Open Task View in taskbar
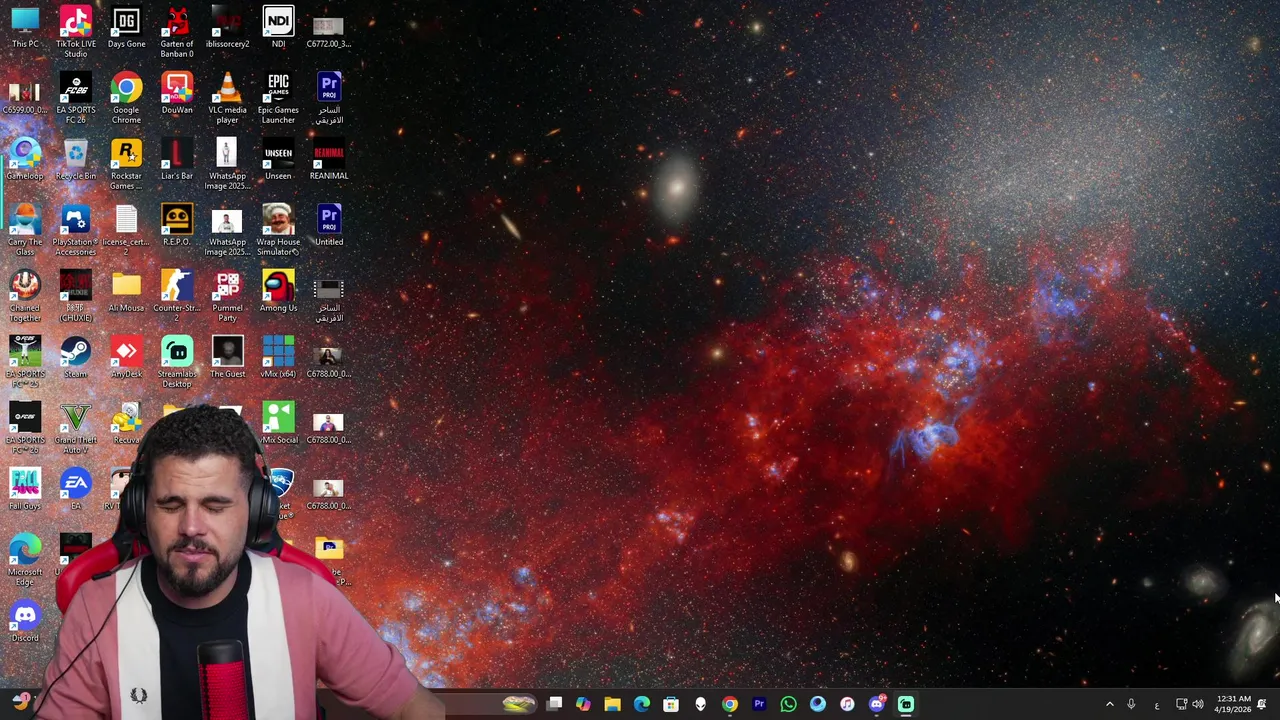1280x720 pixels. (555, 704)
